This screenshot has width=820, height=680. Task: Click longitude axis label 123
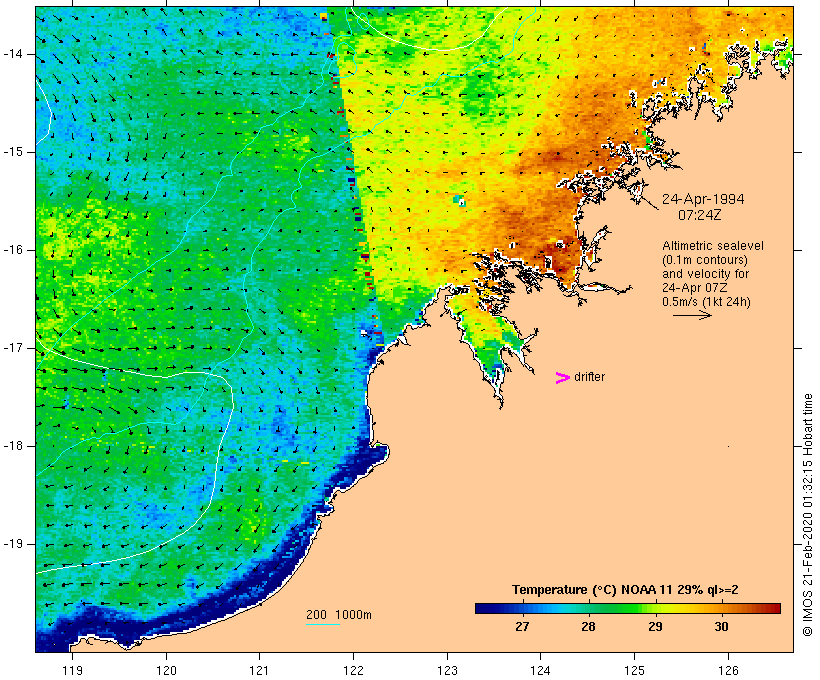(x=447, y=670)
